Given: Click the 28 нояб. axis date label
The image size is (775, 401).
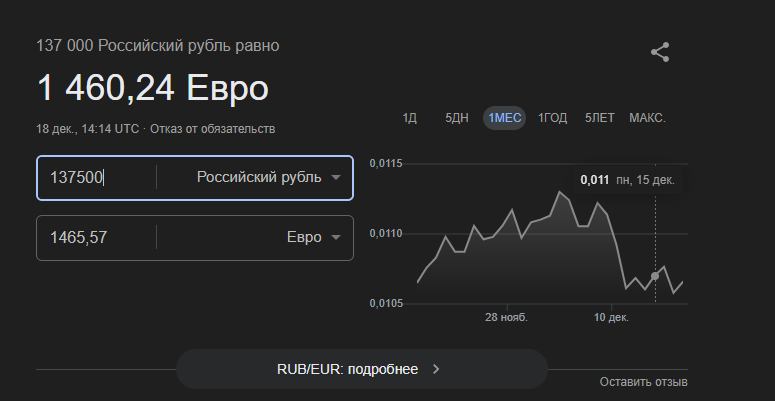Looking at the screenshot, I should click(x=506, y=317).
